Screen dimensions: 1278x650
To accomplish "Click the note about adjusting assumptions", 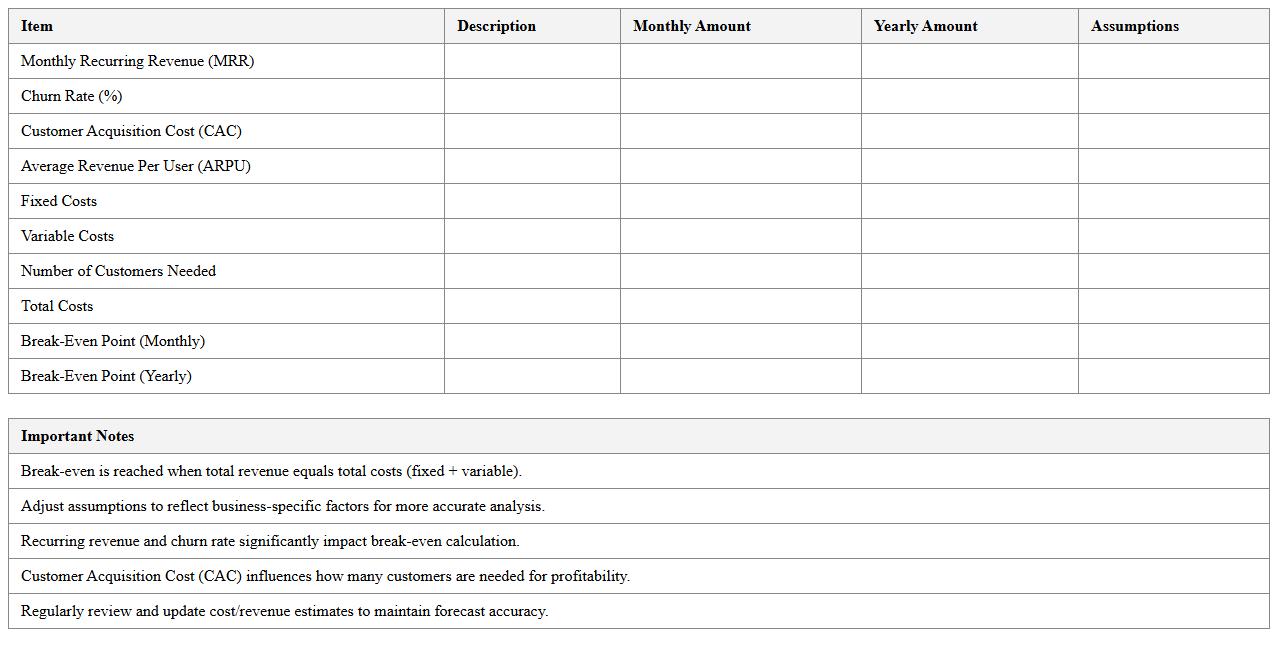I will 282,506.
